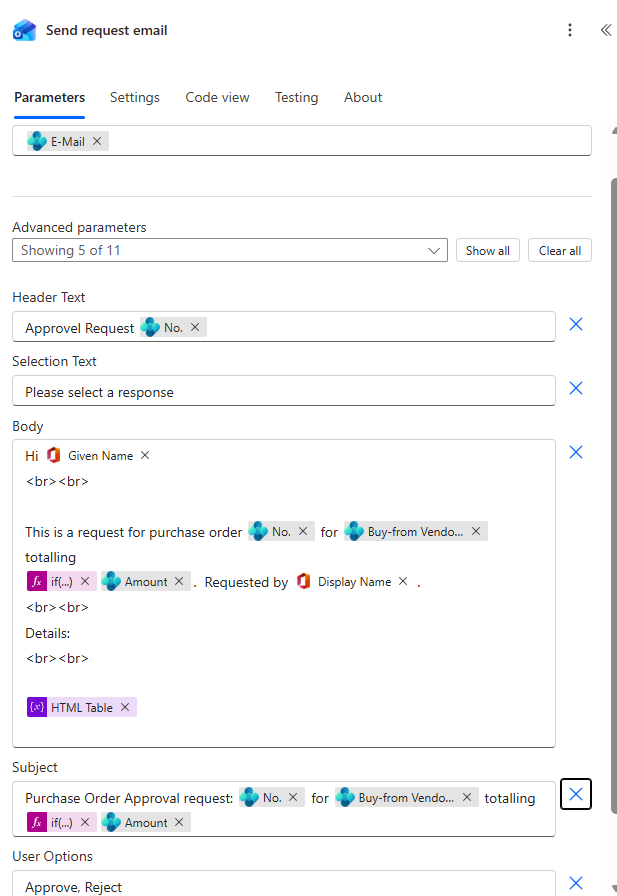Remove the Body parameter with X
Screen dimensions: 617x896
[x=576, y=452]
